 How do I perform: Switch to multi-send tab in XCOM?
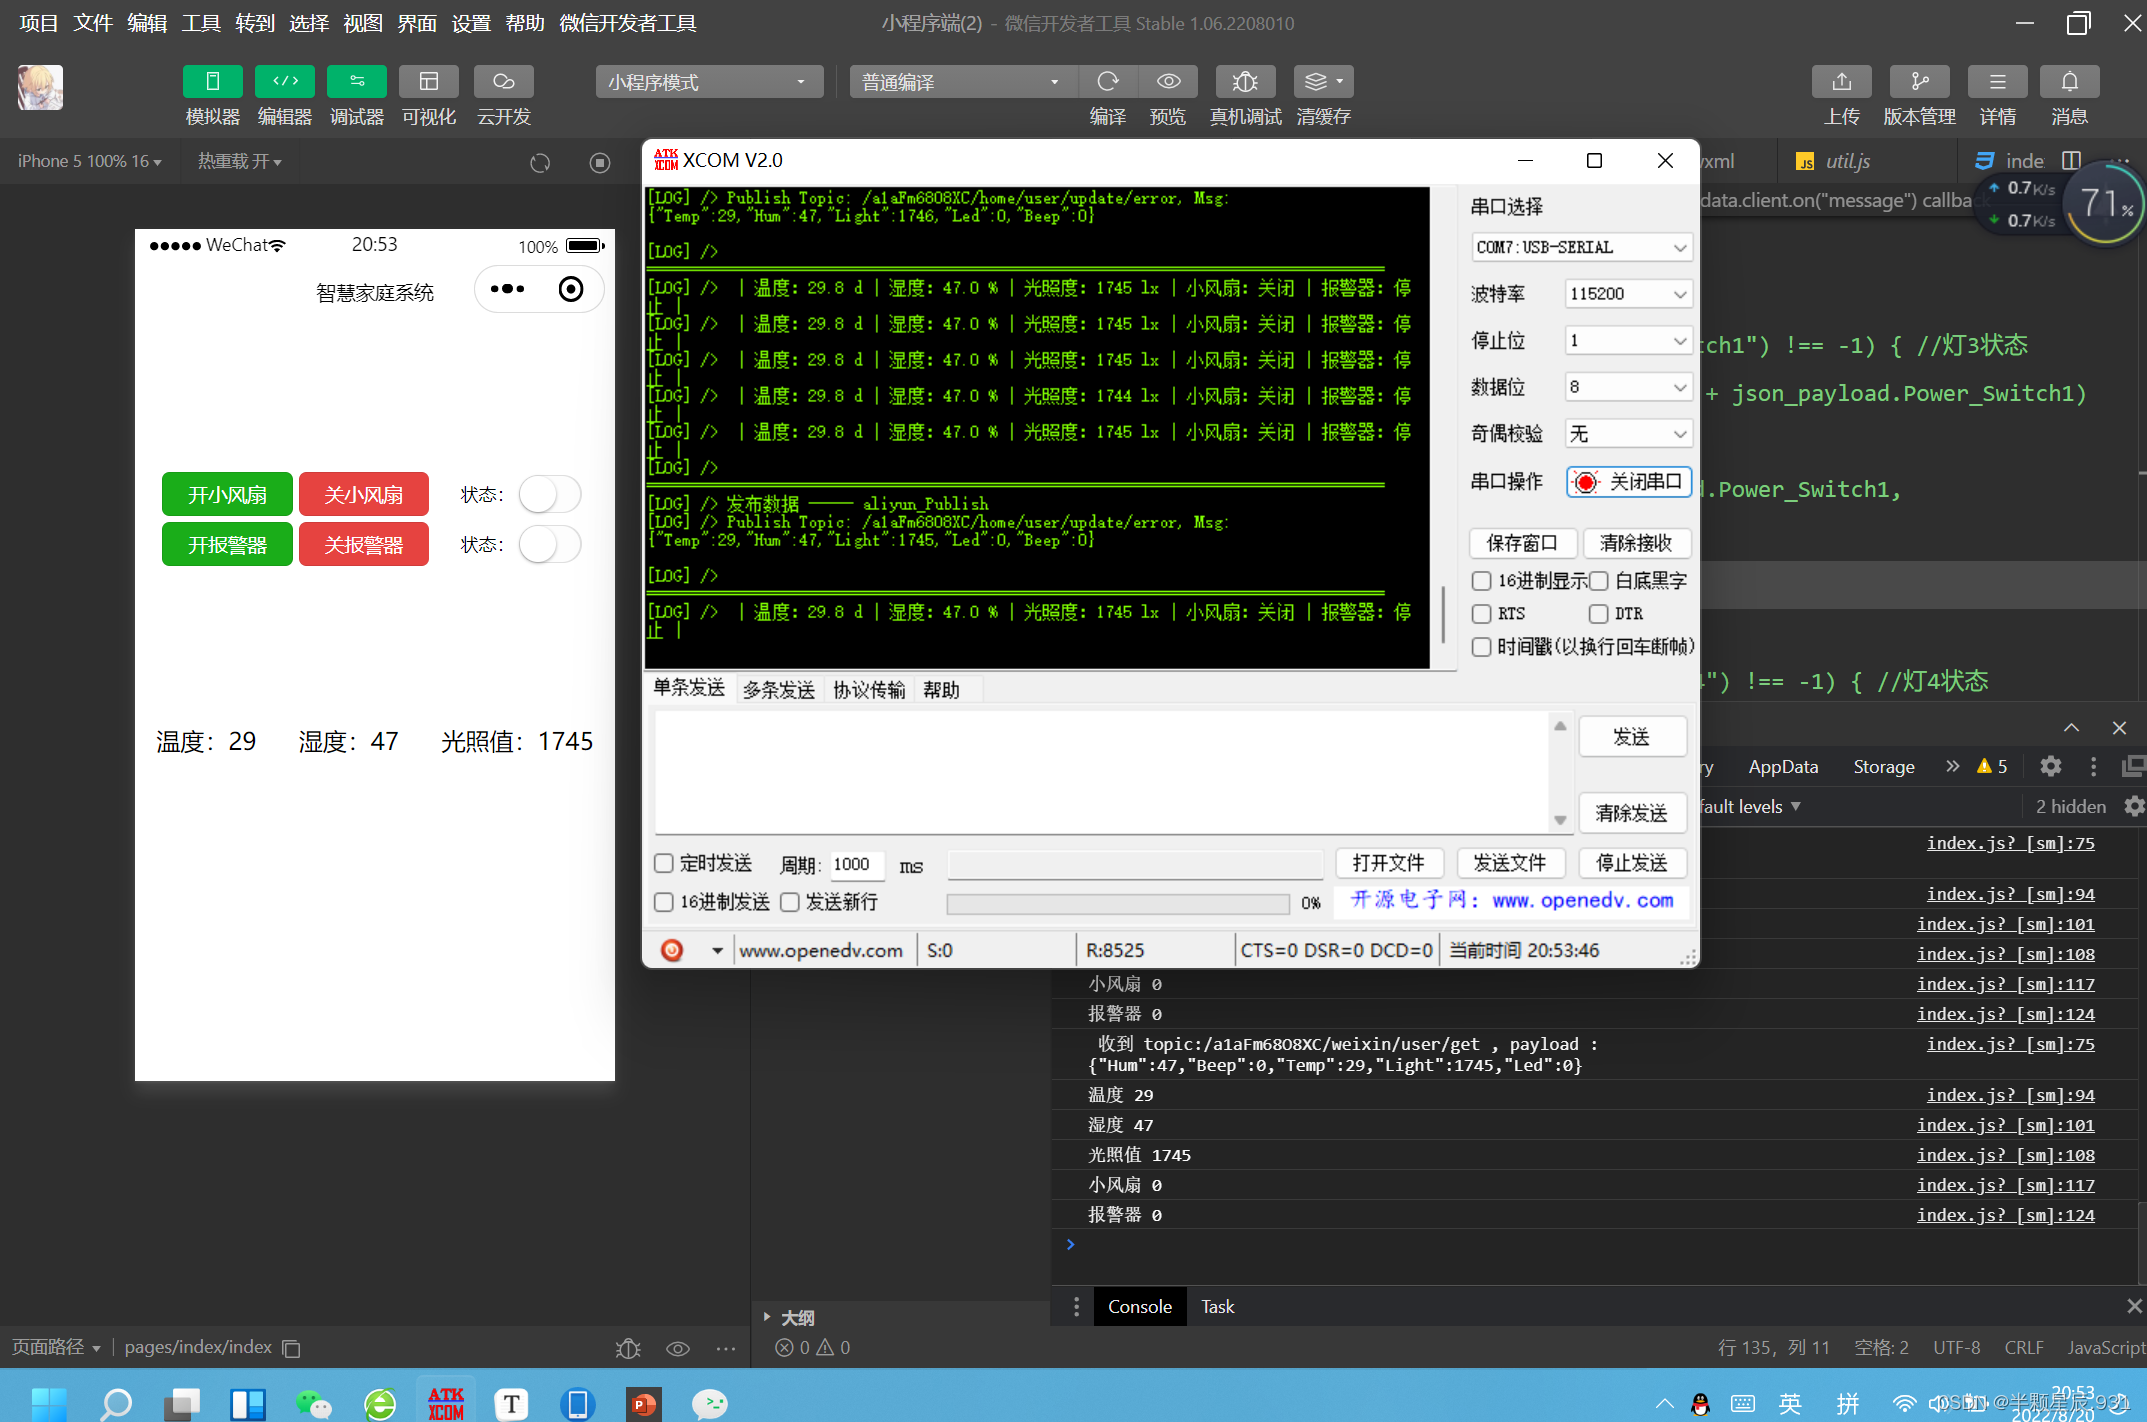pos(778,690)
